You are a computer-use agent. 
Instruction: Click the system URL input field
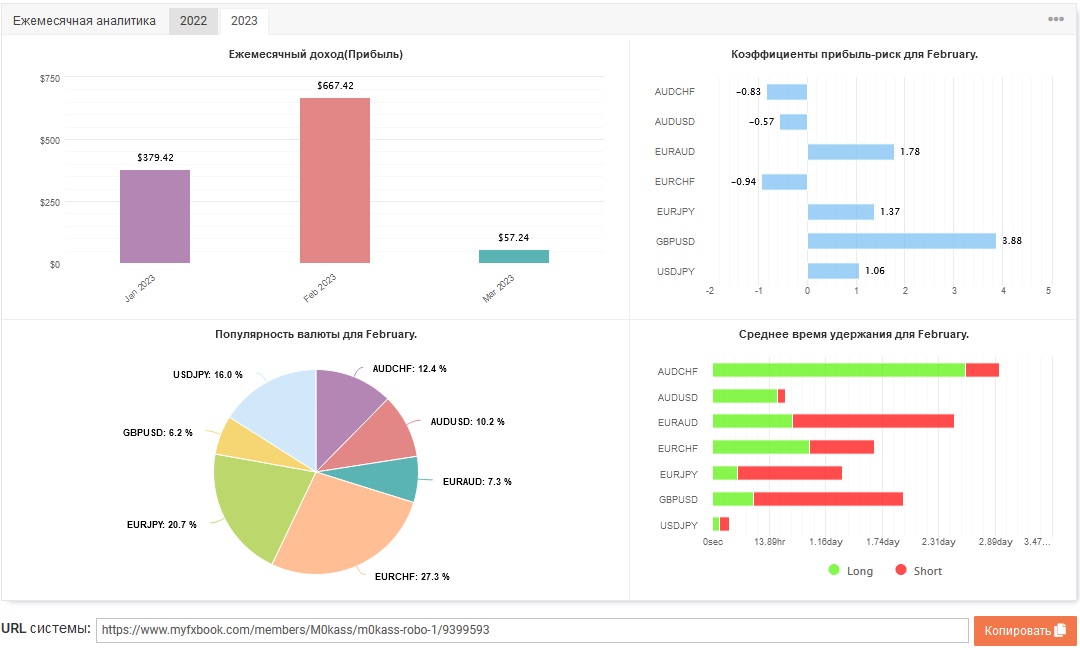532,630
